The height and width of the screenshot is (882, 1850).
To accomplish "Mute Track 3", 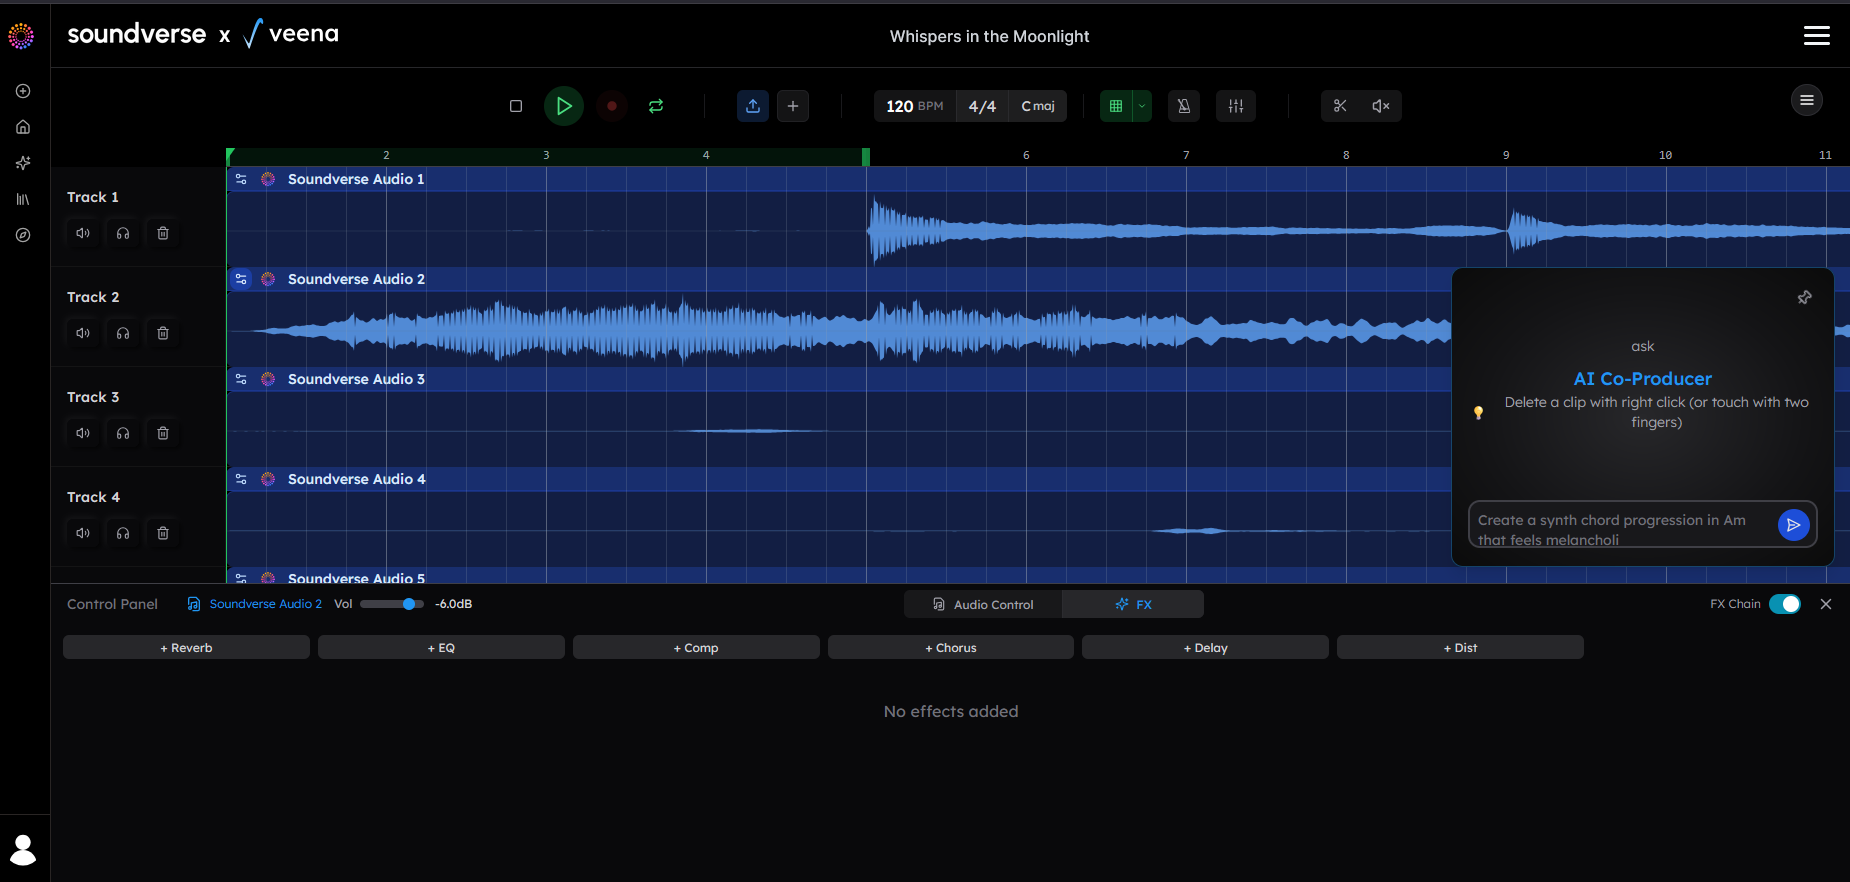I will coord(83,433).
